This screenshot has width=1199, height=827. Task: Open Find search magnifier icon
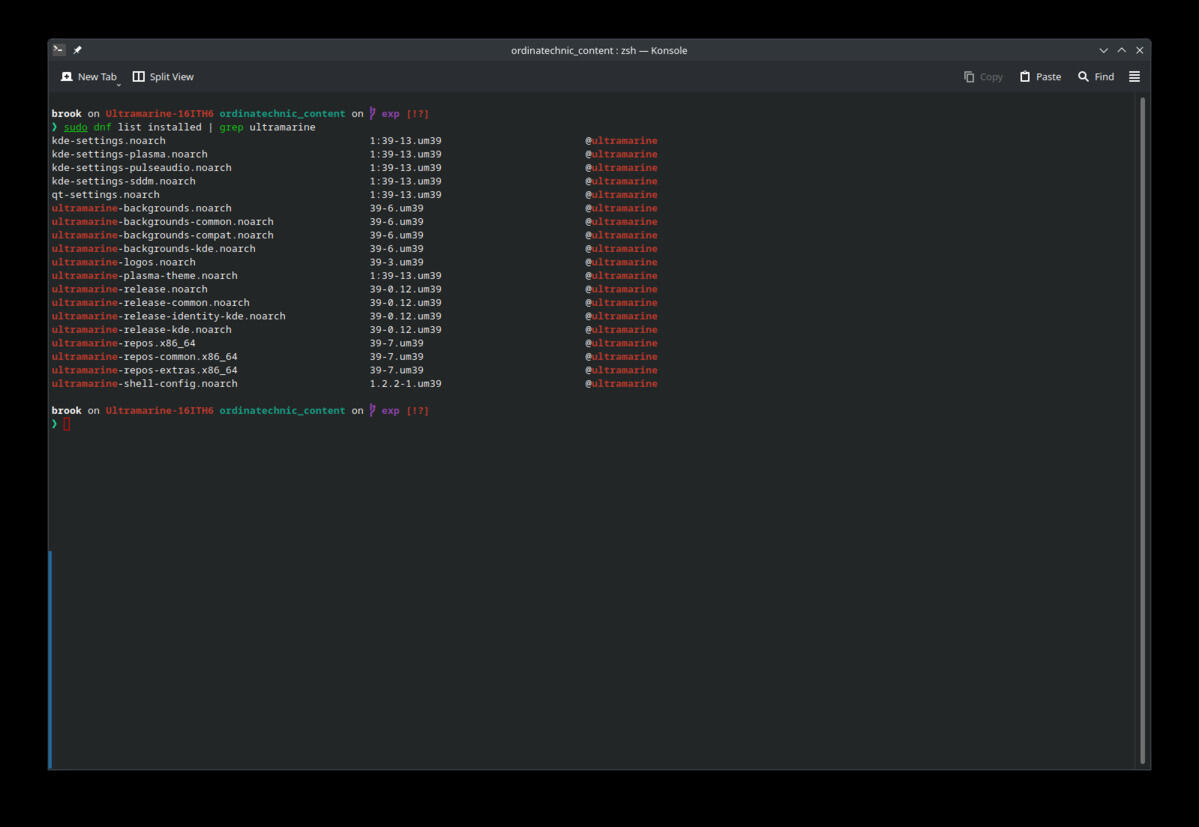[1083, 76]
